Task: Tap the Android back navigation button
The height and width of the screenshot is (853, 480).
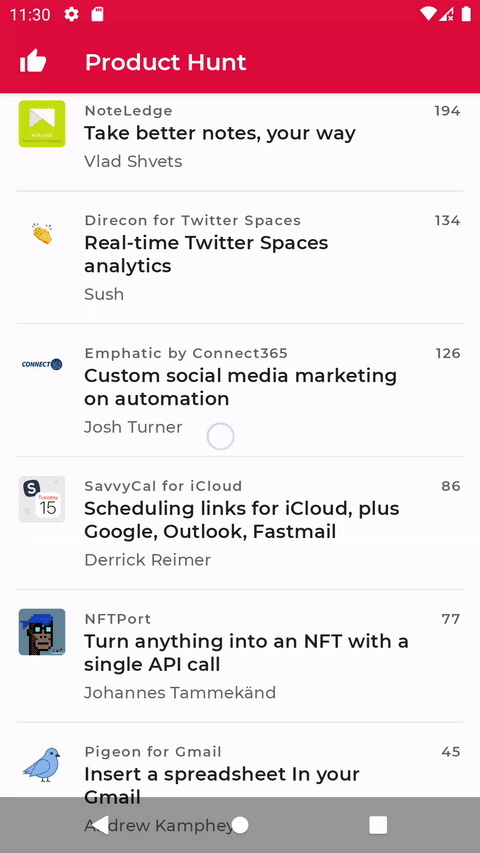Action: pos(100,825)
